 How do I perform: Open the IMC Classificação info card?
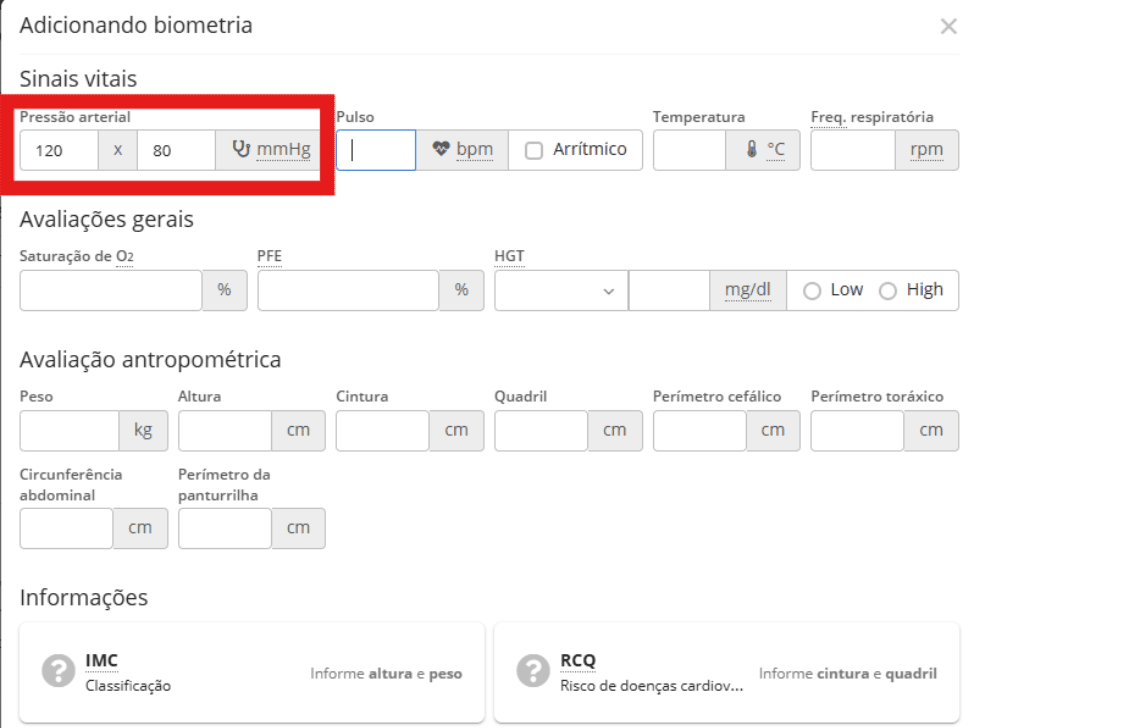click(x=252, y=672)
